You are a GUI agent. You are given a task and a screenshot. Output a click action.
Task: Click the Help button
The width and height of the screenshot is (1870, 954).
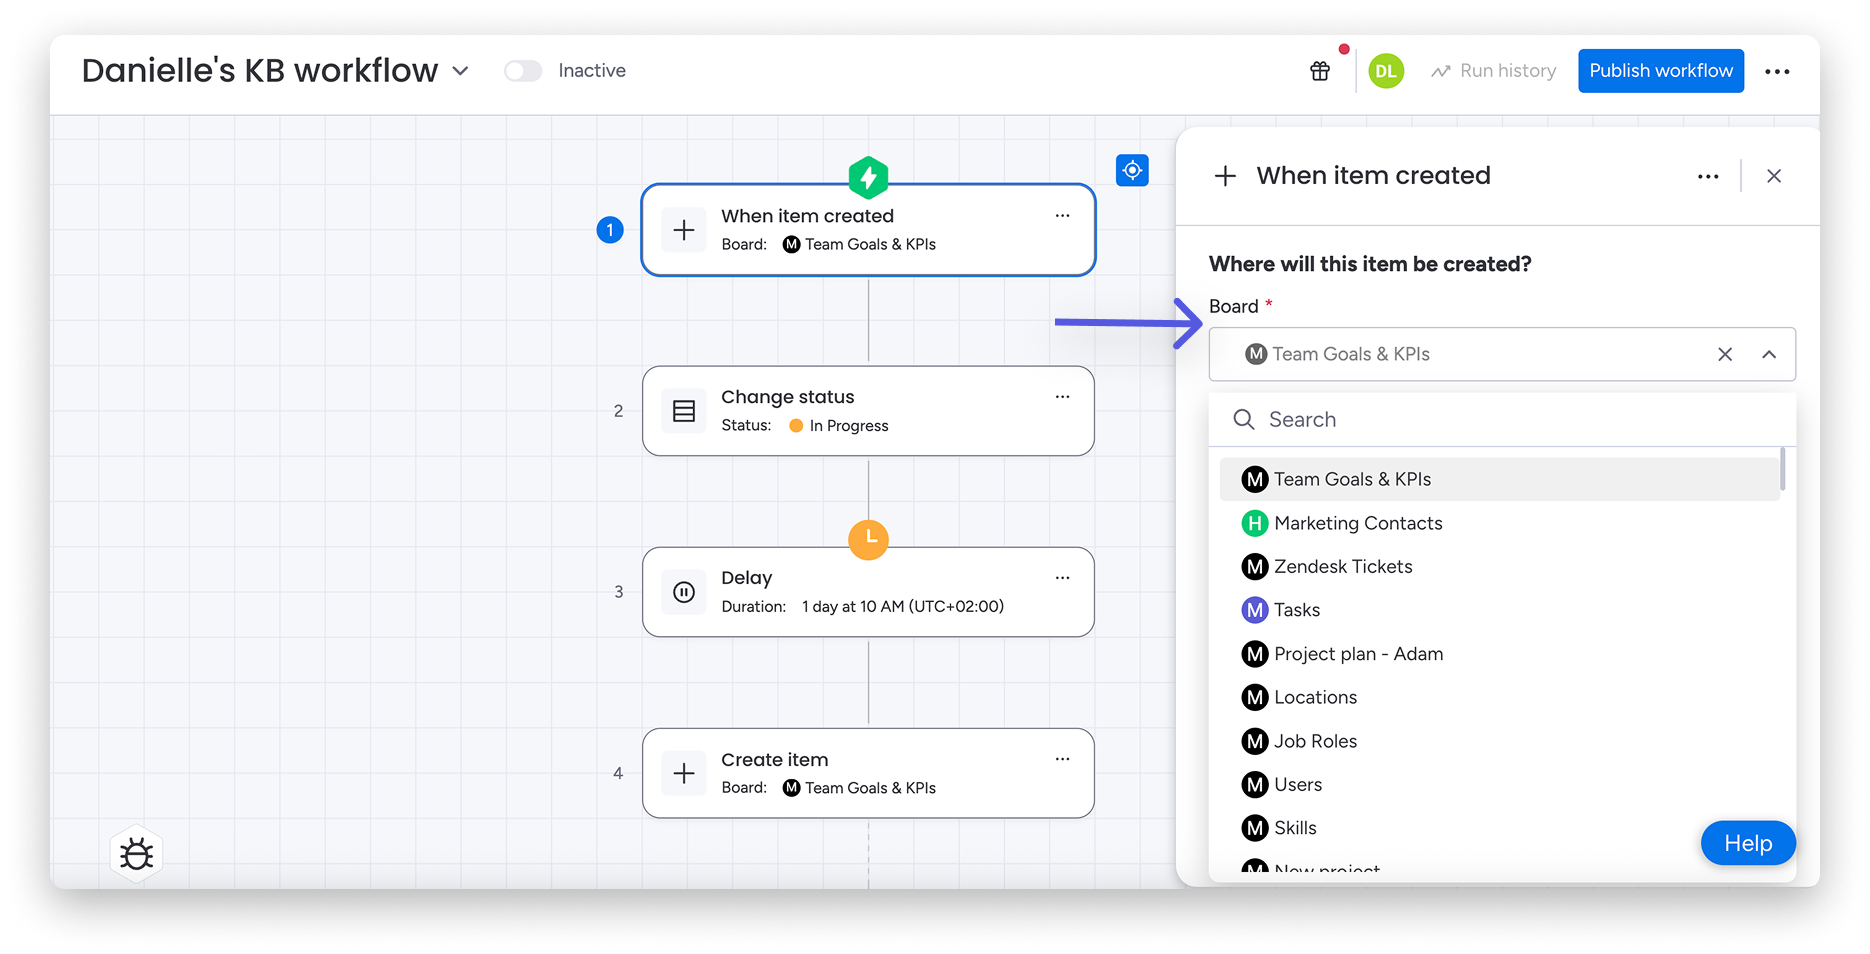click(1747, 843)
